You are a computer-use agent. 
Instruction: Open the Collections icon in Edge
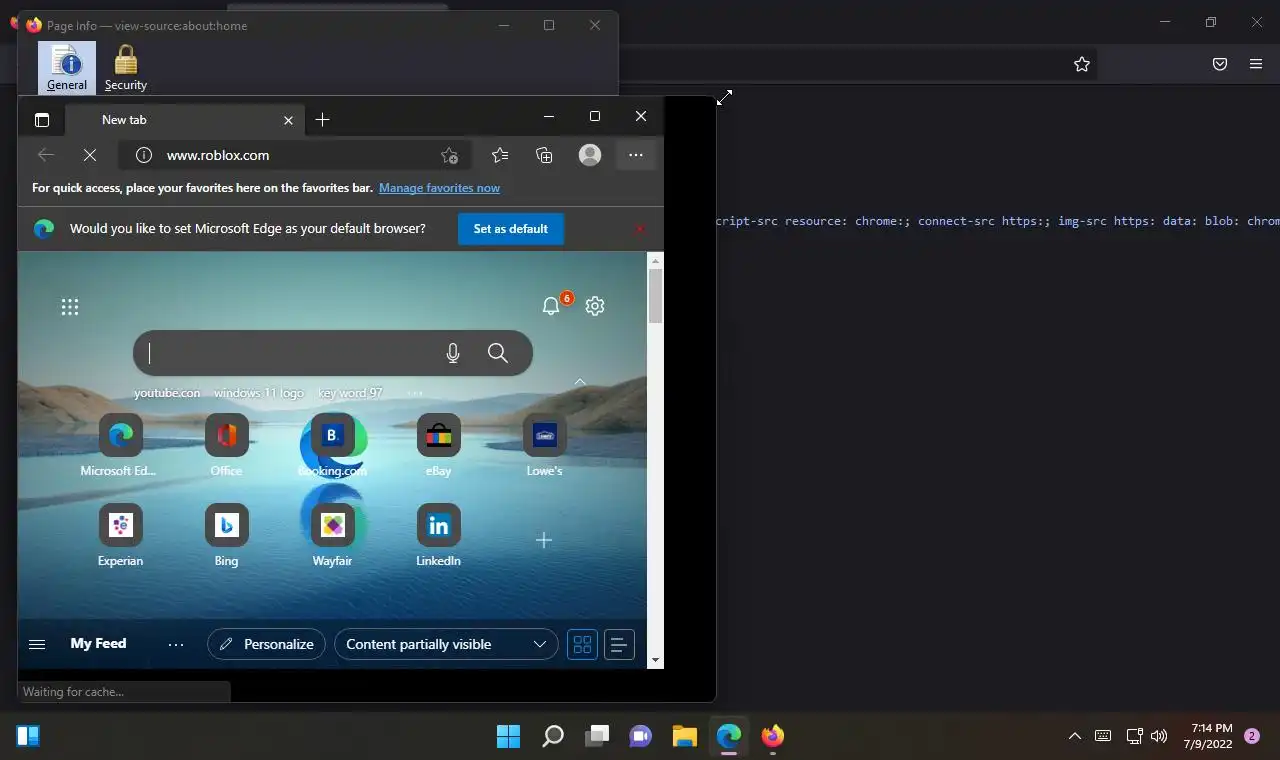[x=544, y=155]
